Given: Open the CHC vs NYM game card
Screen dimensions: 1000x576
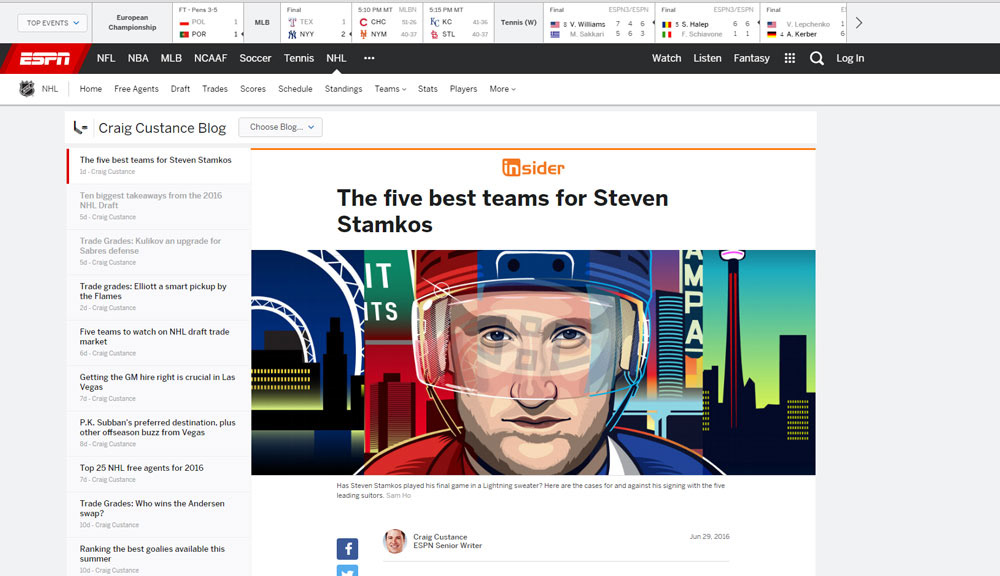Looking at the screenshot, I should (387, 23).
